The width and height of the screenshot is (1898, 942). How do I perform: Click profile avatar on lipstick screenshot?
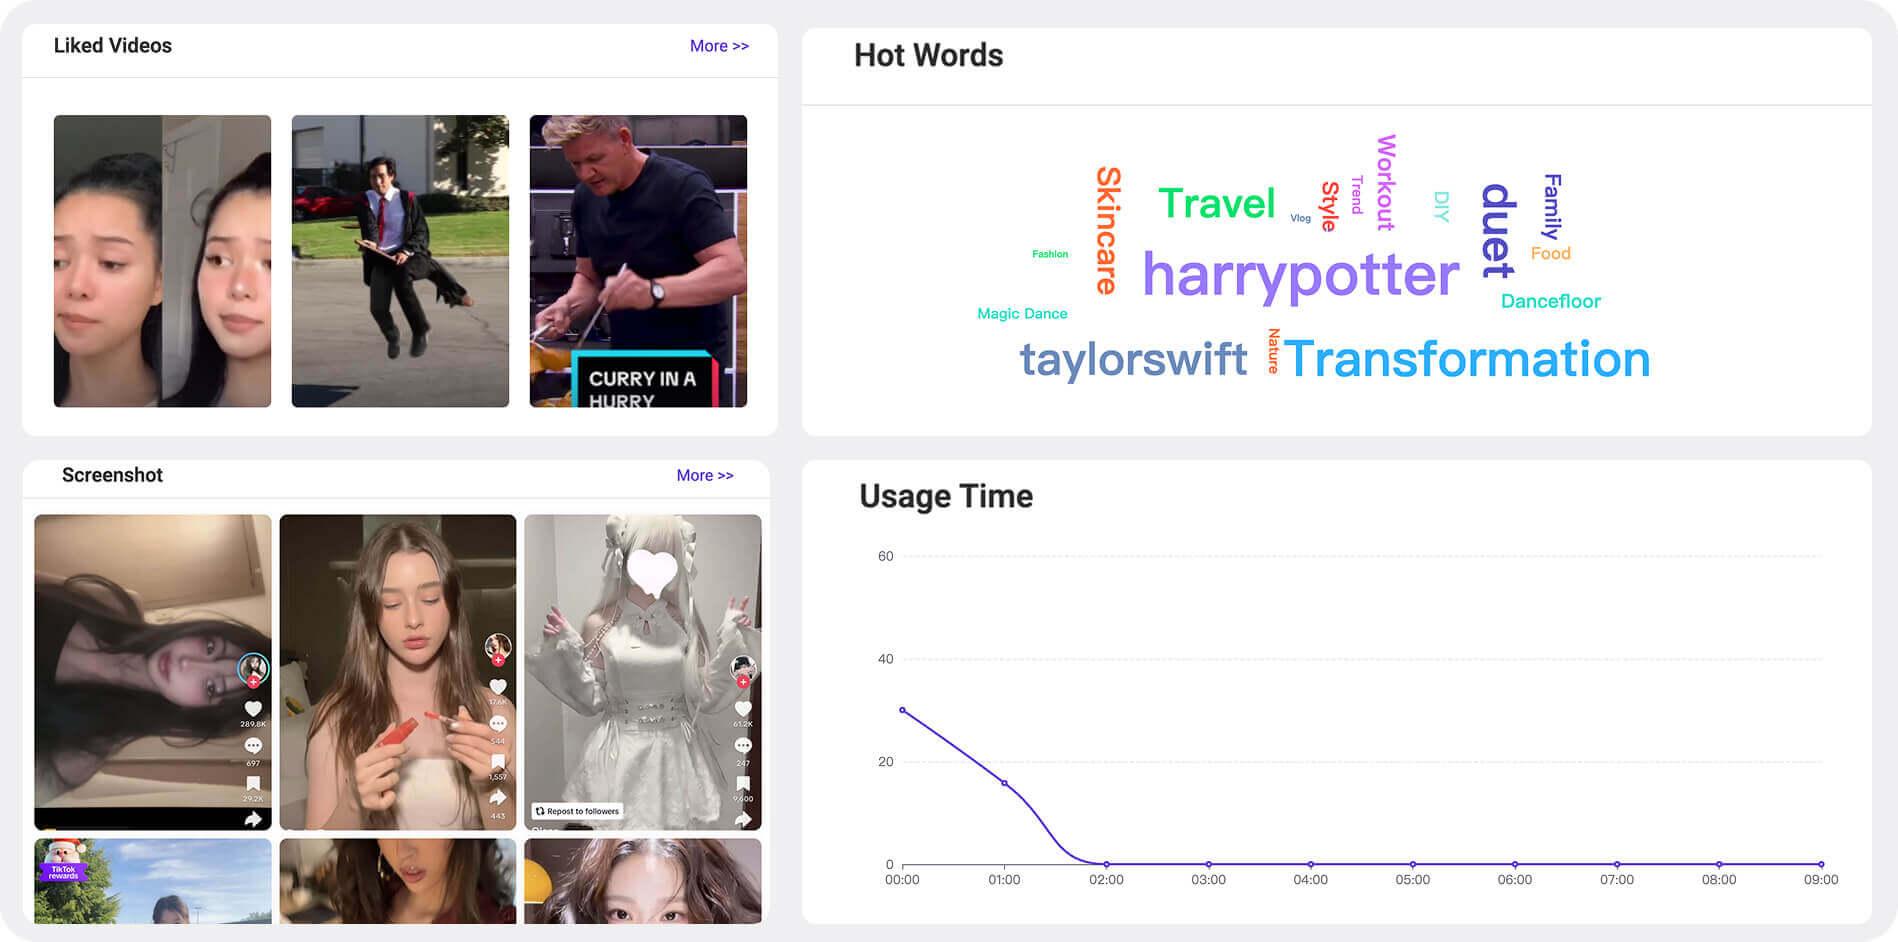498,647
